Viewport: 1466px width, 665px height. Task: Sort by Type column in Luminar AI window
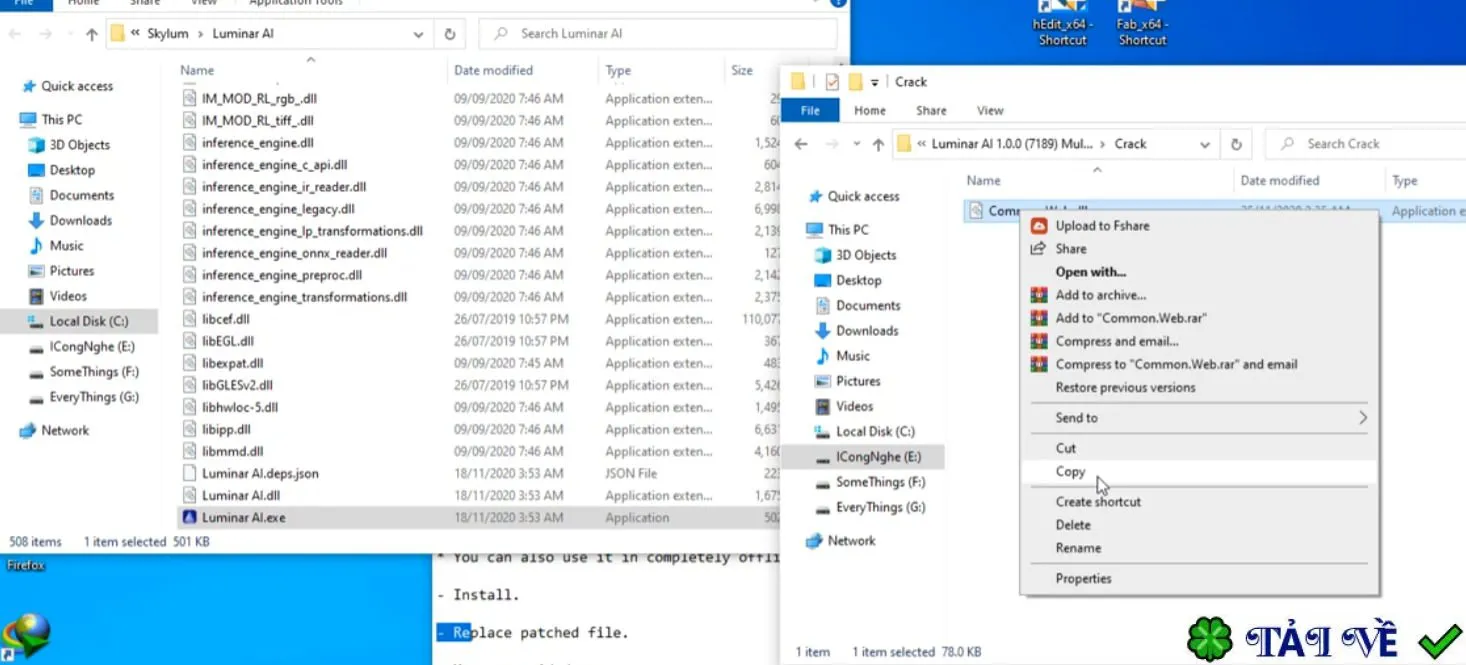point(618,71)
